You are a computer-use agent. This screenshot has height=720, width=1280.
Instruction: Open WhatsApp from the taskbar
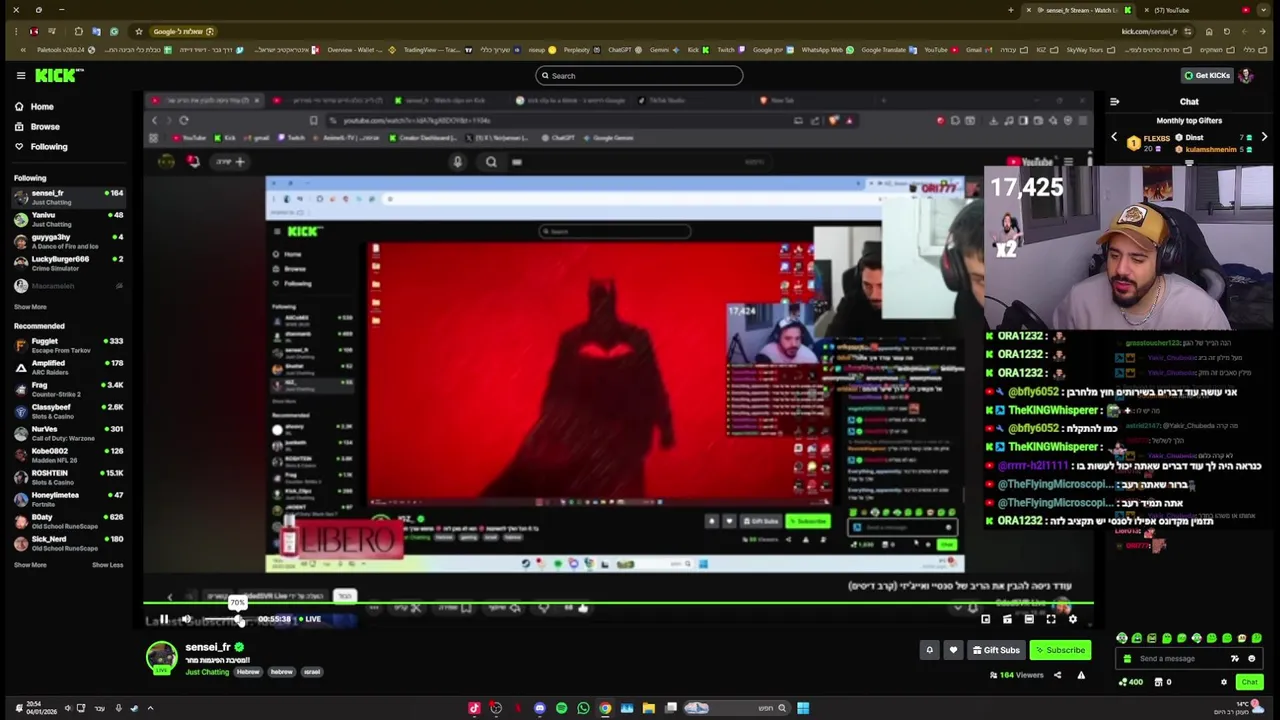click(x=583, y=708)
